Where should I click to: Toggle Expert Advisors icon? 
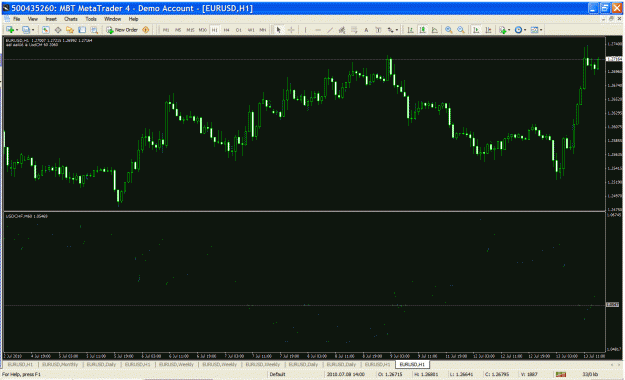[x=145, y=30]
